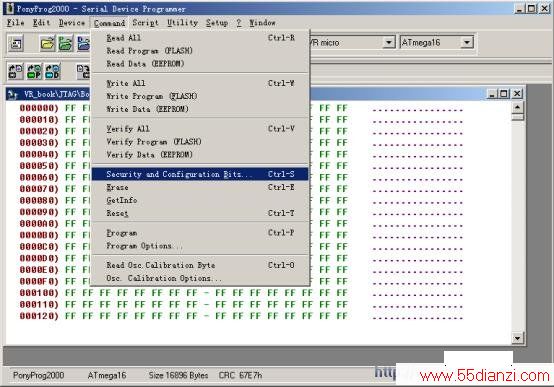Select GetInfo menu entry

(200, 200)
